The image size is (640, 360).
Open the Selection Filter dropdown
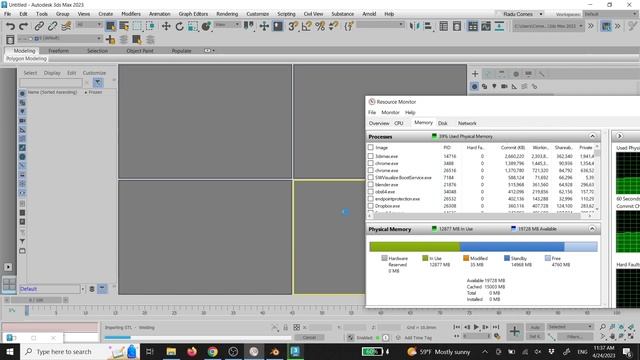click(89, 25)
